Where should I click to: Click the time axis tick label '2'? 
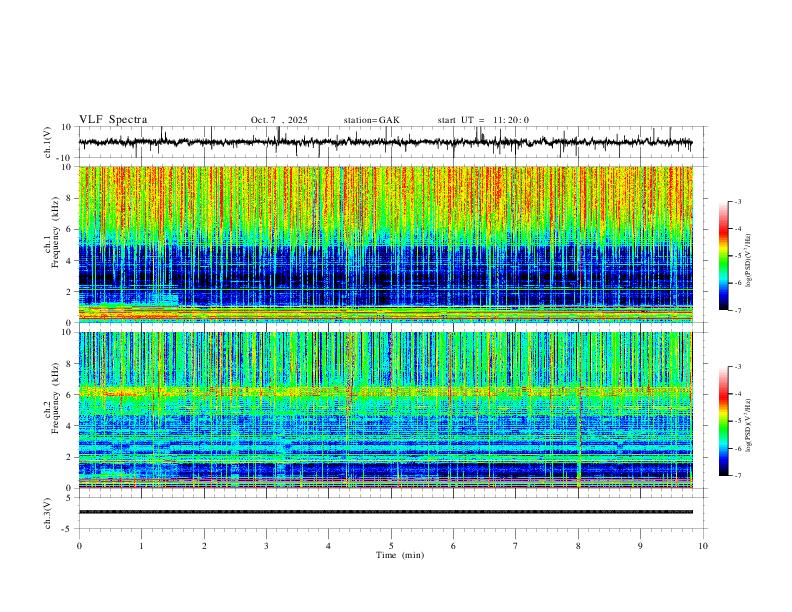[x=204, y=546]
